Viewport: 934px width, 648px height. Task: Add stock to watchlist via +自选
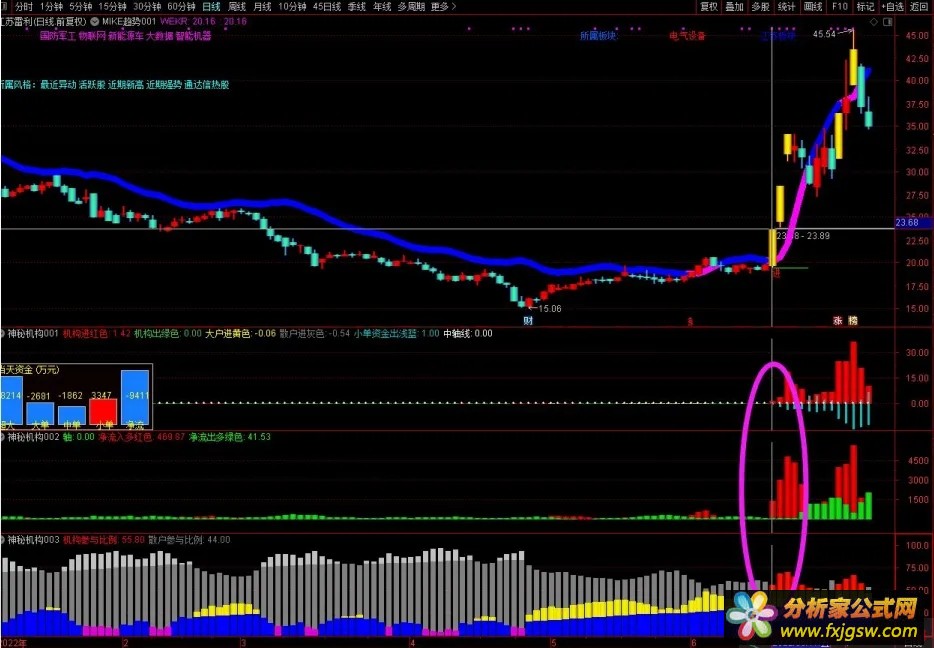point(892,7)
